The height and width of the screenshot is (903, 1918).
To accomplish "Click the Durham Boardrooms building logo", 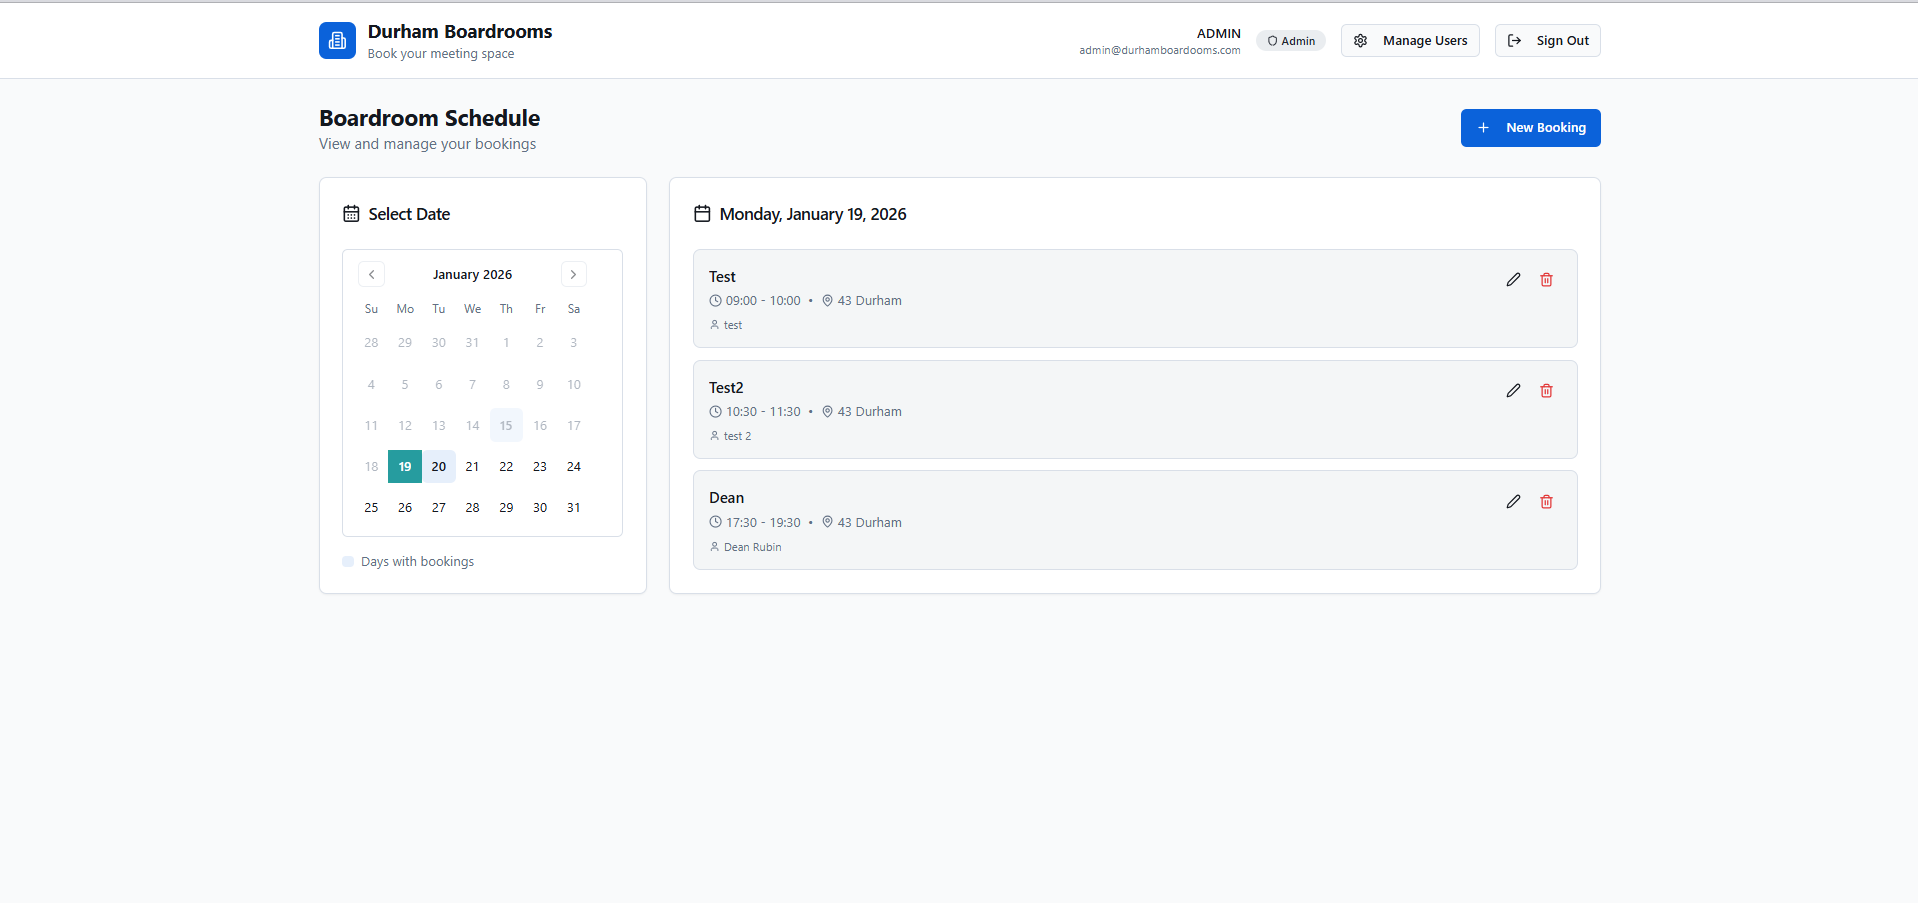I will [x=337, y=41].
